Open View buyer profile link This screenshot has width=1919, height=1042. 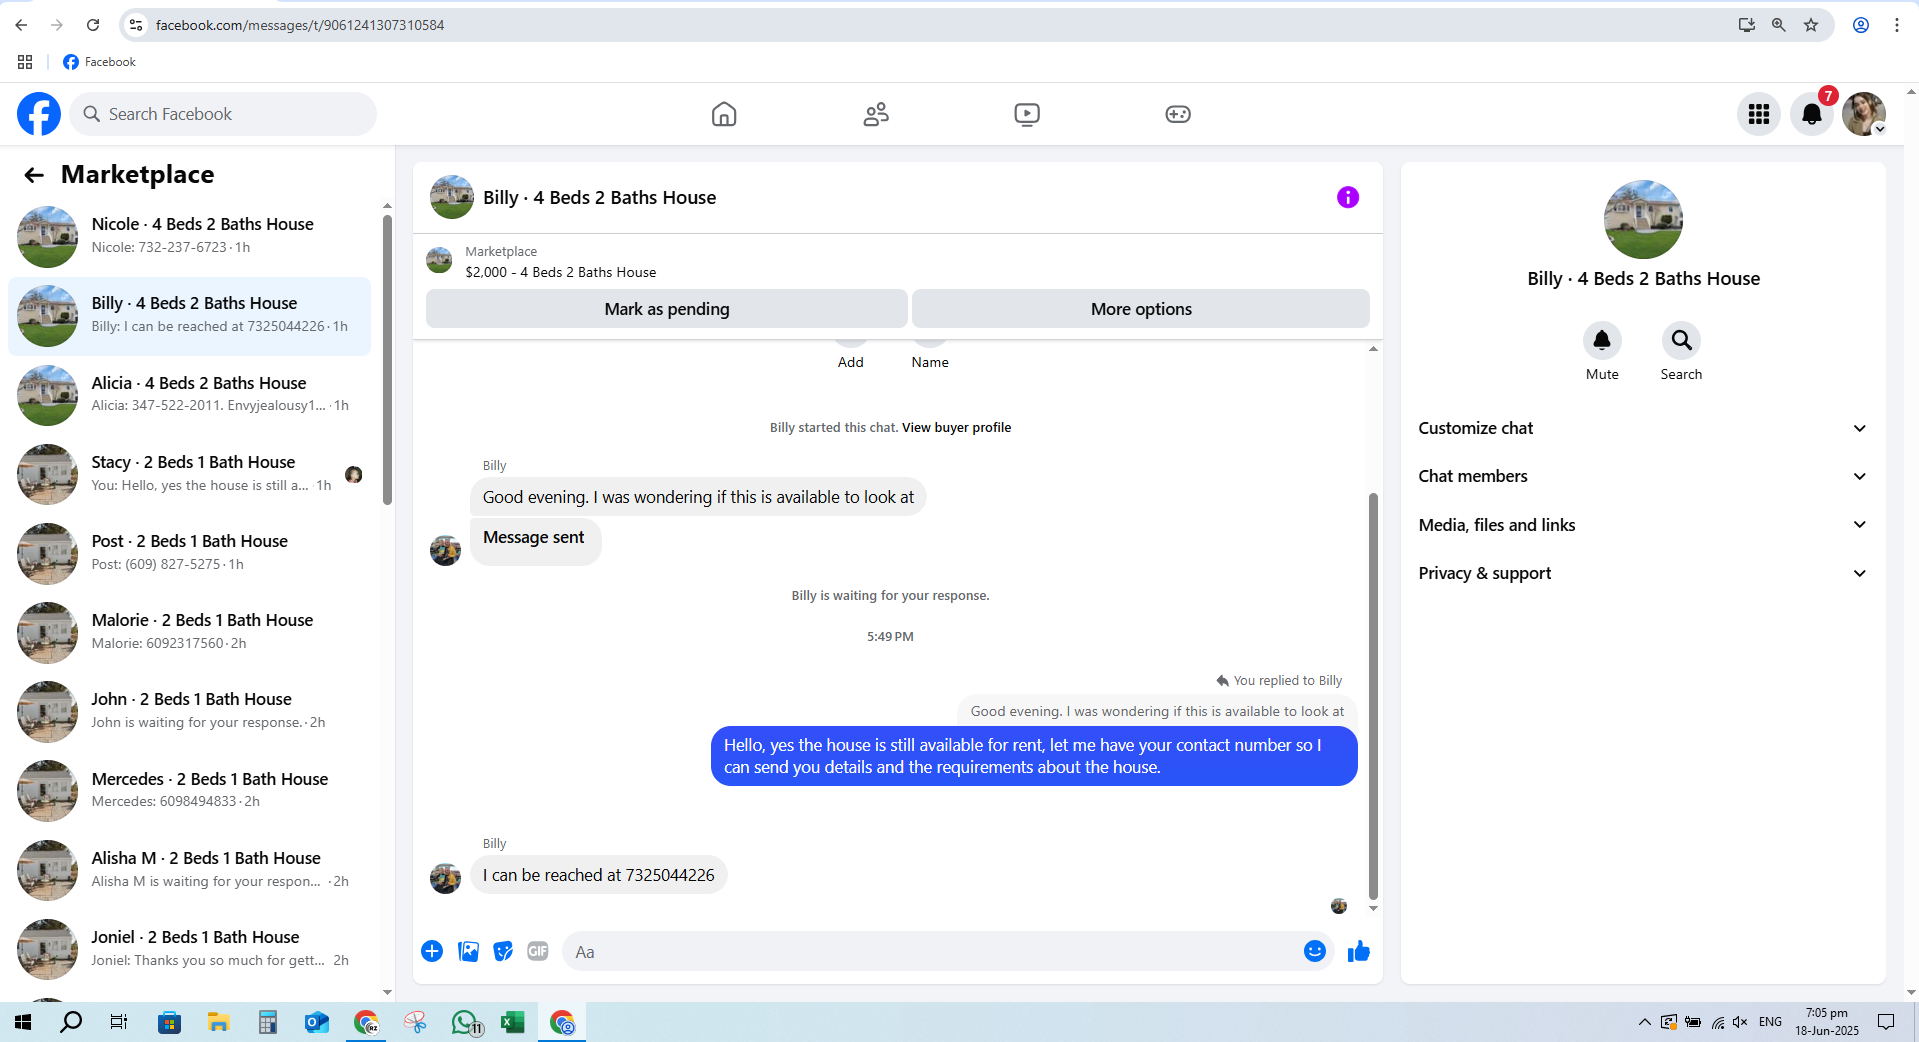click(x=956, y=427)
